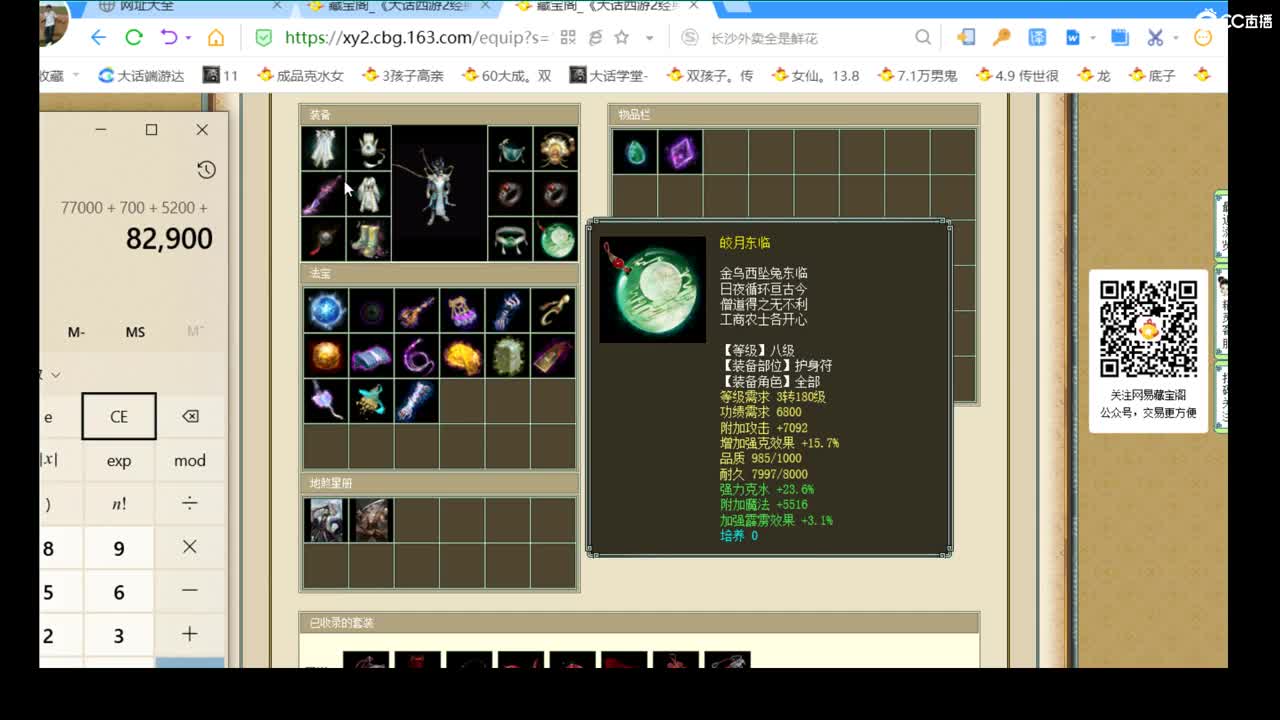
Task: Open the QR code grid icon in address bar
Action: pos(568,38)
